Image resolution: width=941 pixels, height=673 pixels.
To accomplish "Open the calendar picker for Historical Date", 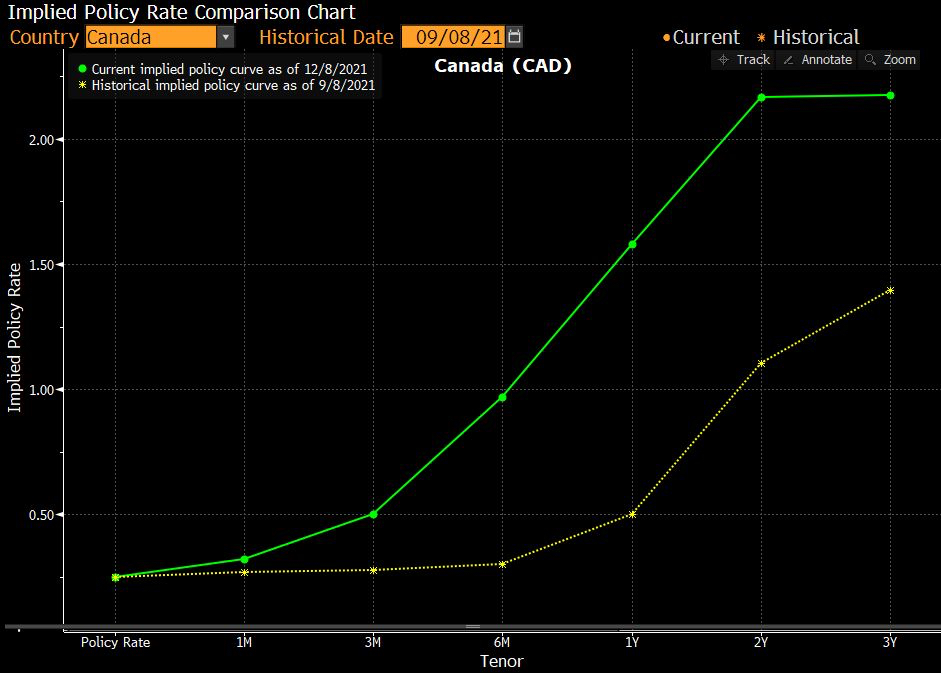I will 514,37.
